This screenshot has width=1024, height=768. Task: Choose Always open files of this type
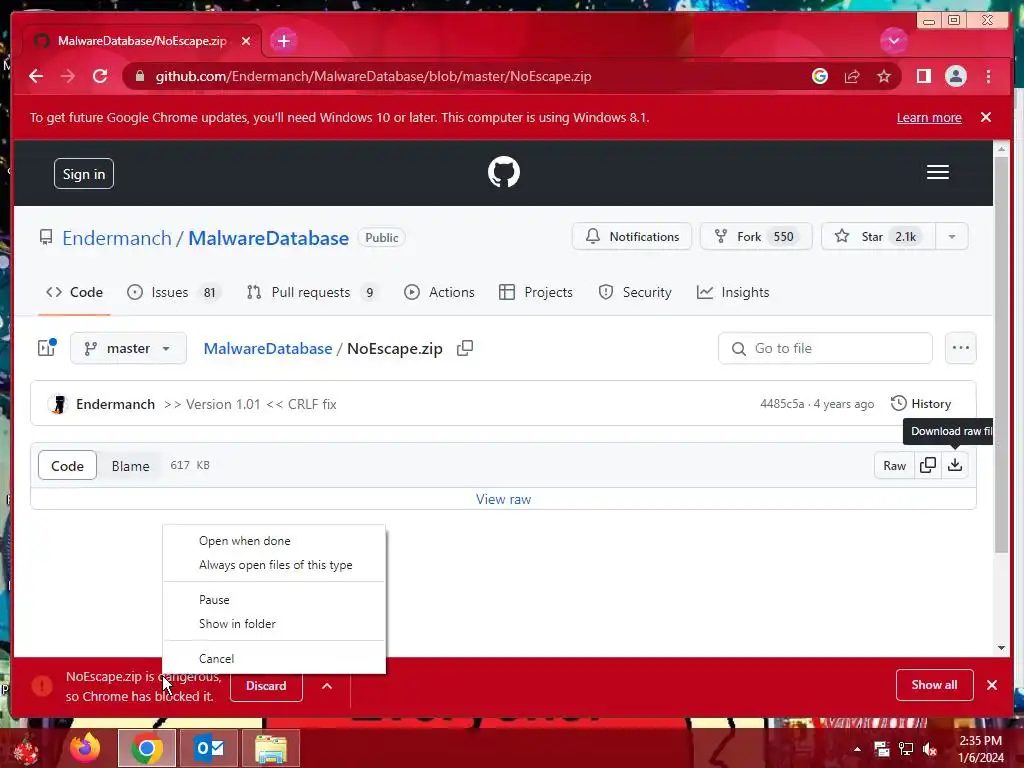point(274,565)
